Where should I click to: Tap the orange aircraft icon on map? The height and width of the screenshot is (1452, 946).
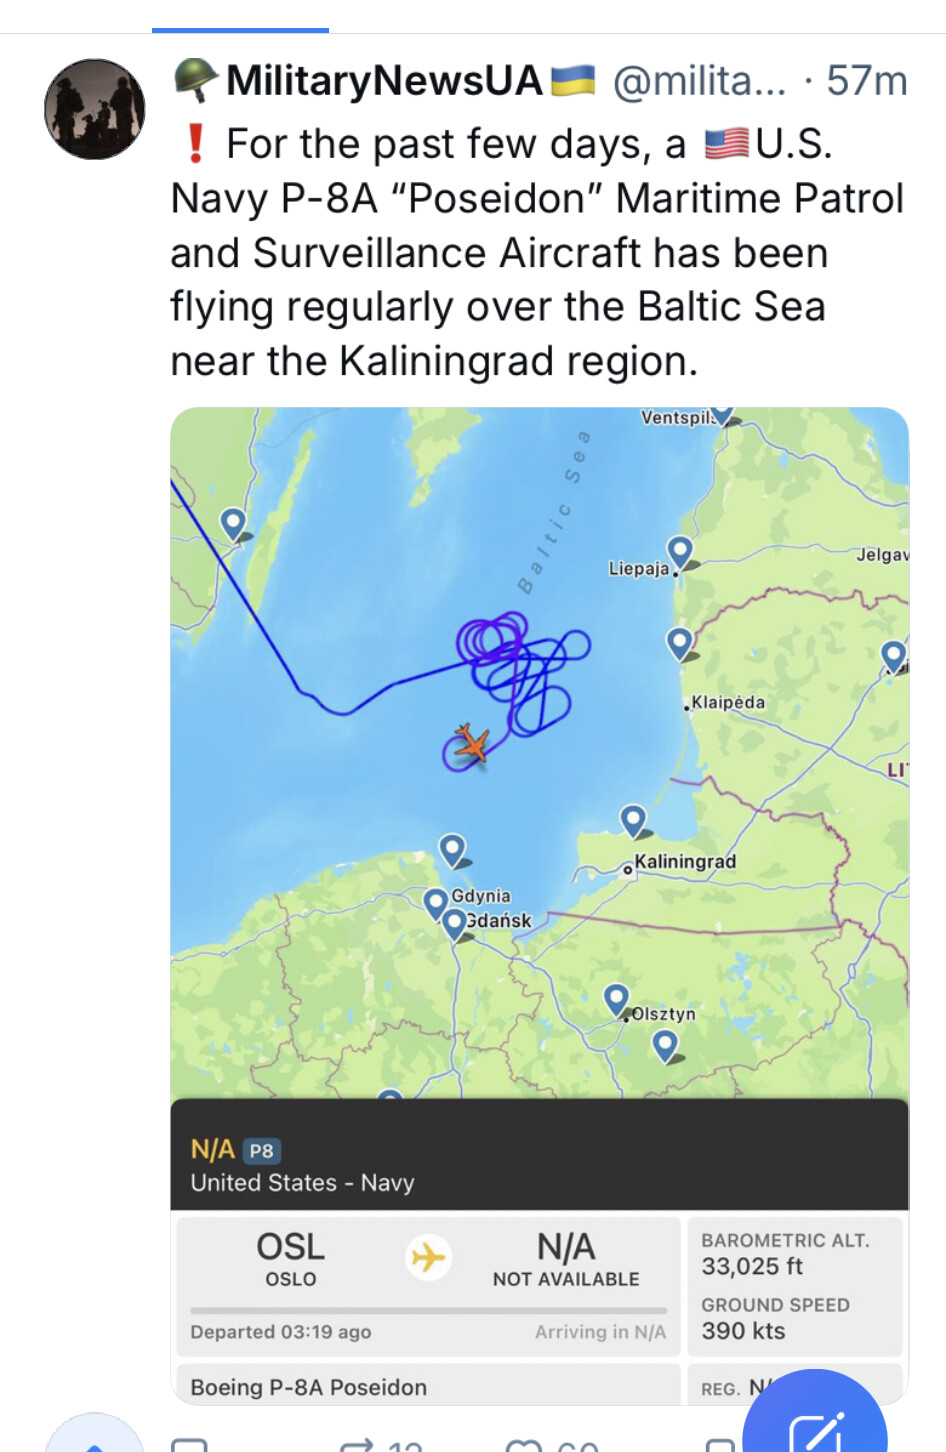point(471,743)
